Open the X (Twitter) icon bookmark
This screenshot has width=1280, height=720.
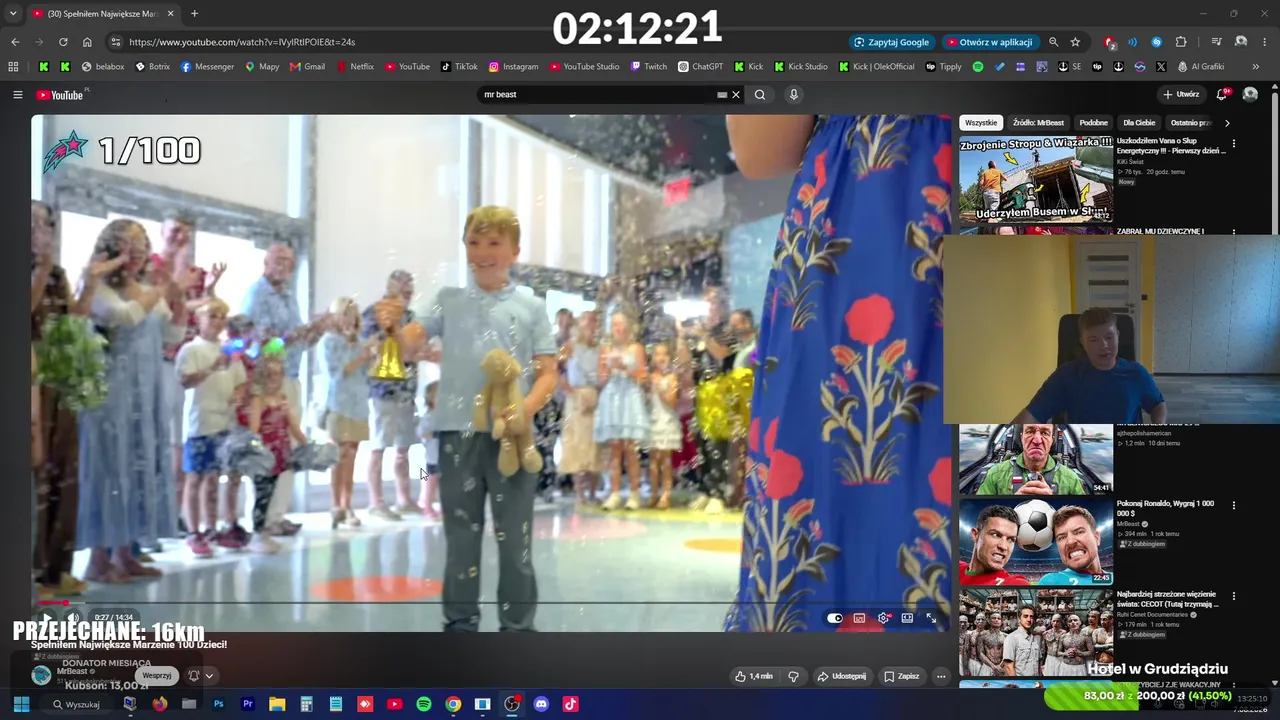pyautogui.click(x=1161, y=67)
